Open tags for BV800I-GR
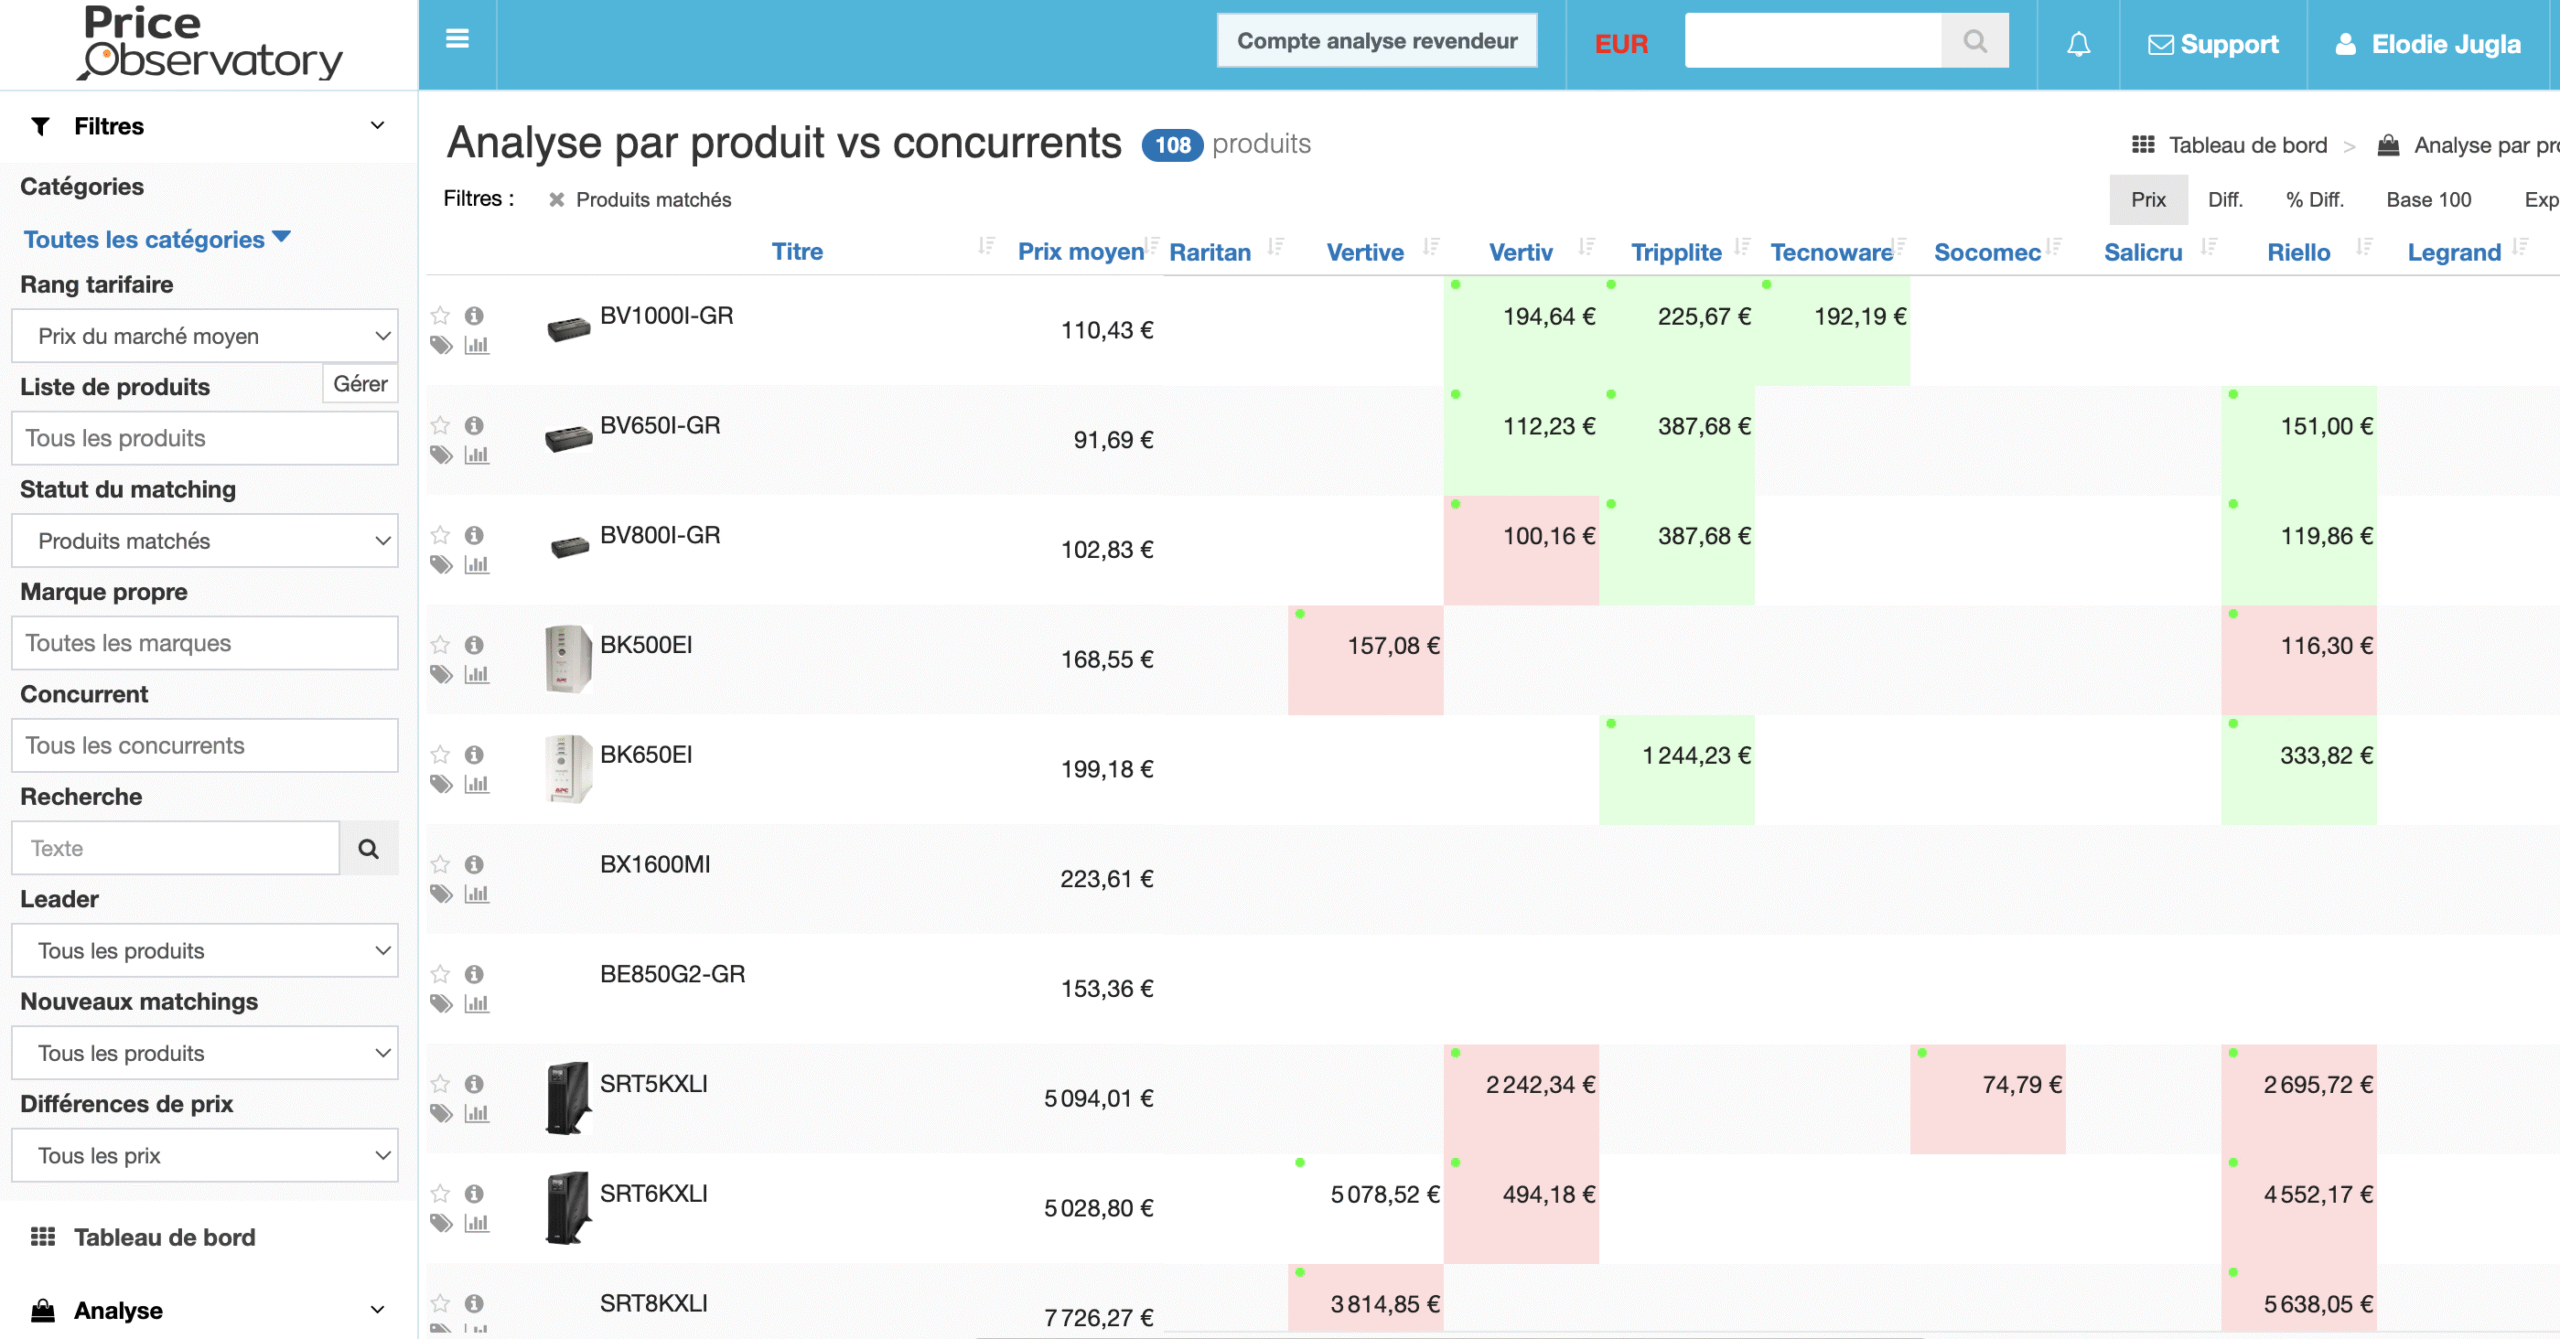The width and height of the screenshot is (2560, 1339). (441, 565)
